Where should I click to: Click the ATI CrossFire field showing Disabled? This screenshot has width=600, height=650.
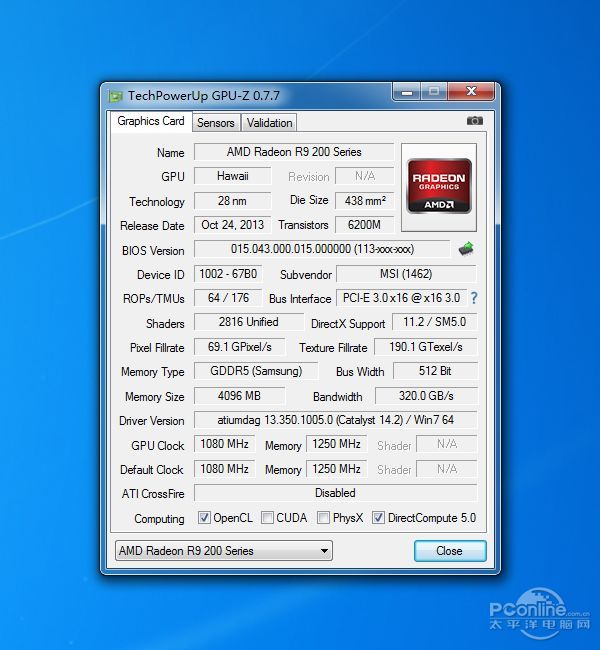tap(335, 493)
